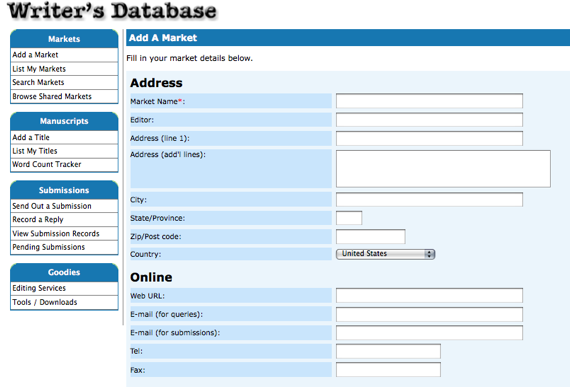The image size is (570, 387).
Task: Open the Country dropdown showing United States
Action: [385, 254]
